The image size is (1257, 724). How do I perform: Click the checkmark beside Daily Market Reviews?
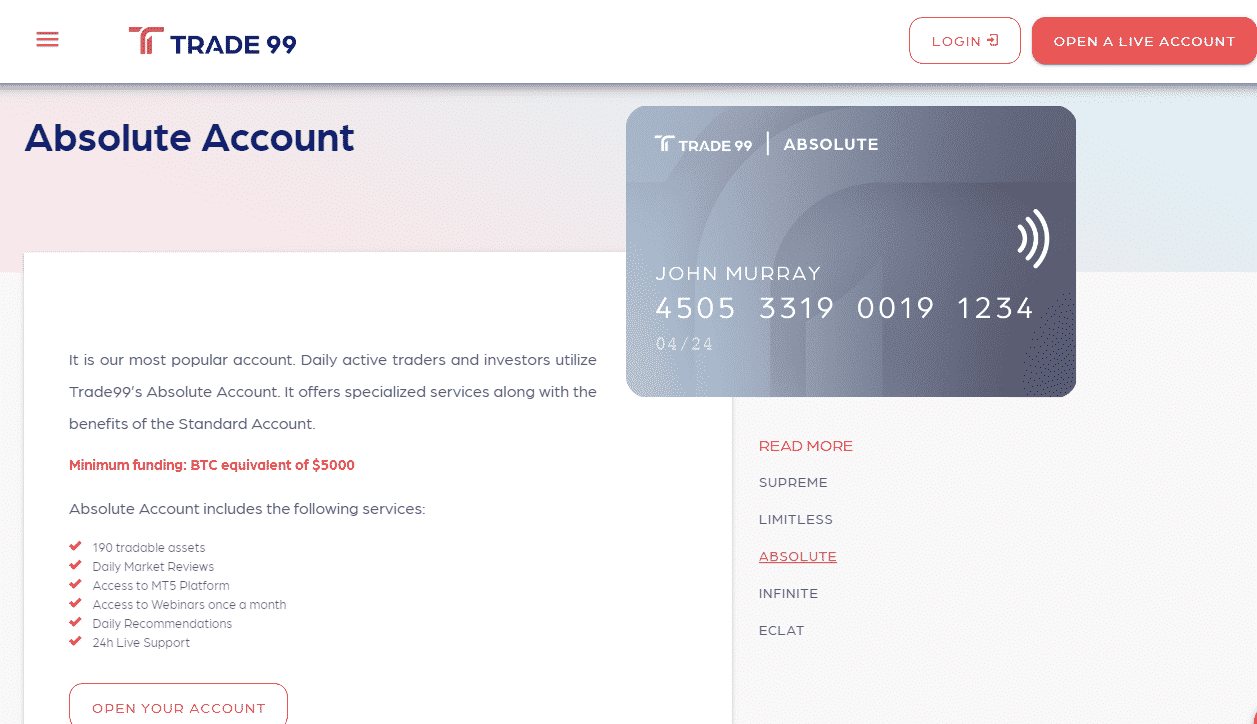coord(75,565)
